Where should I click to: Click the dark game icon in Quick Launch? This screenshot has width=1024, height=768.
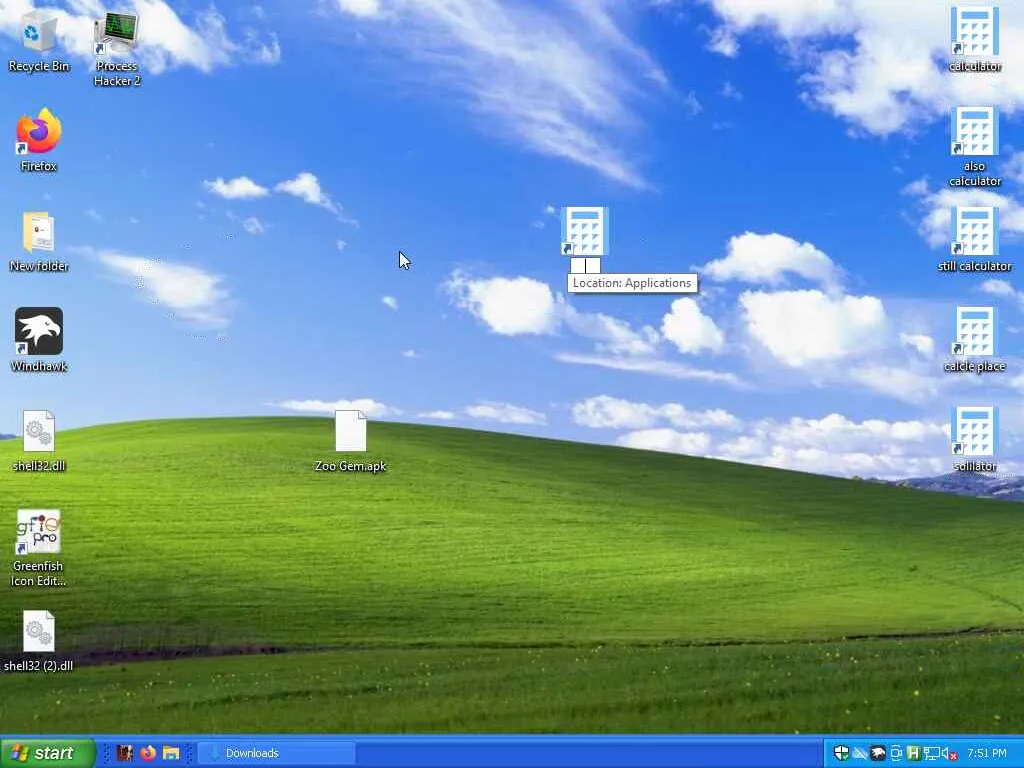(125, 753)
